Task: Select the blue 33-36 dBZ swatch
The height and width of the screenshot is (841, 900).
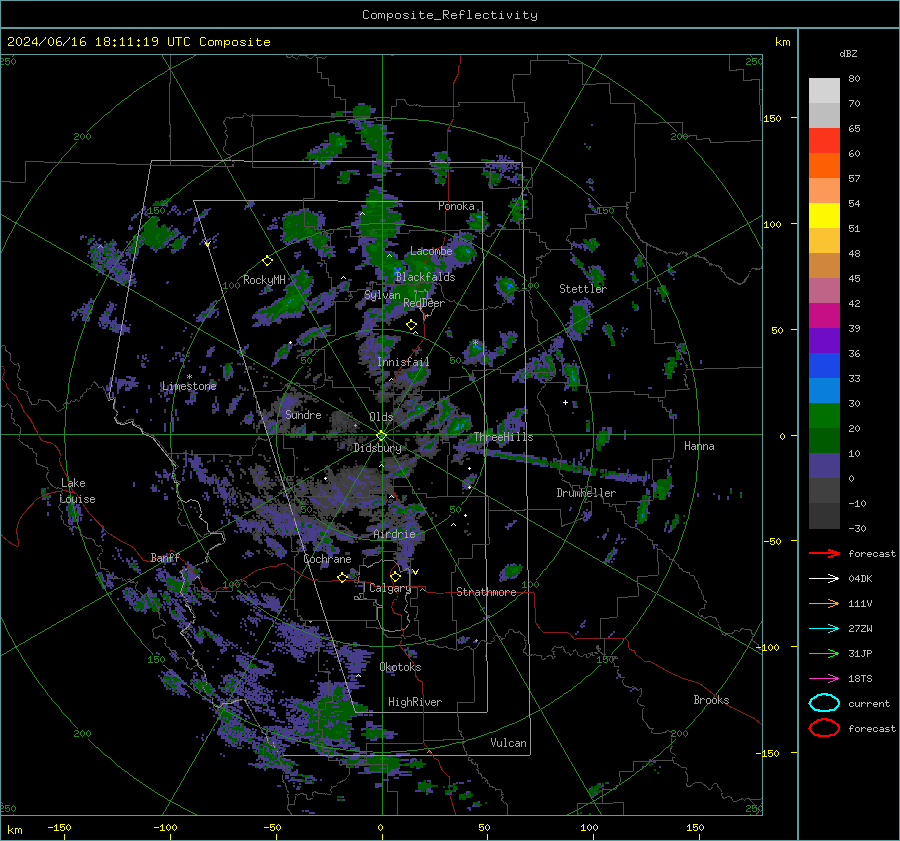Action: [824, 366]
